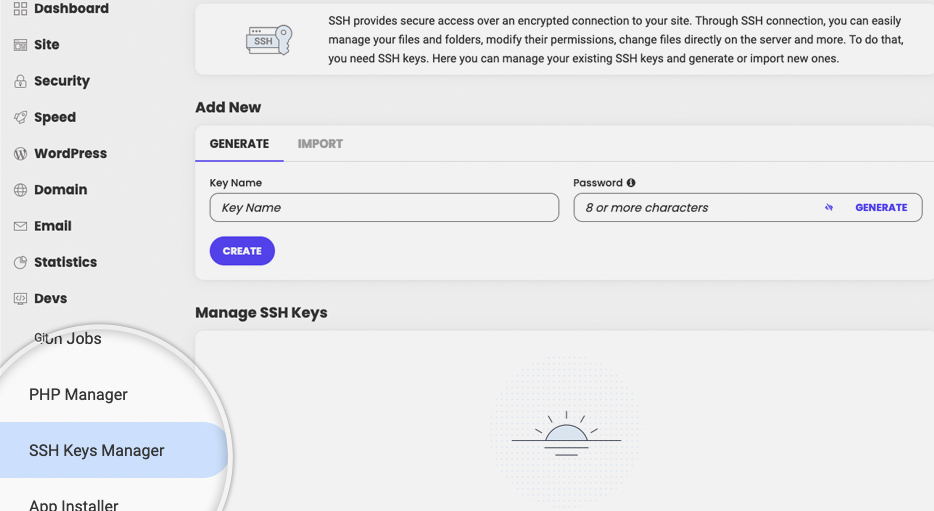Open Cron Jobs submenu item
This screenshot has height=511, width=934.
(x=67, y=338)
